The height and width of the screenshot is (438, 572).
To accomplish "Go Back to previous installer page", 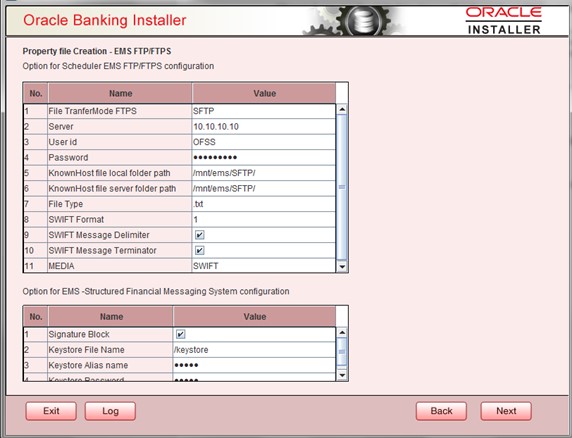I will [441, 411].
